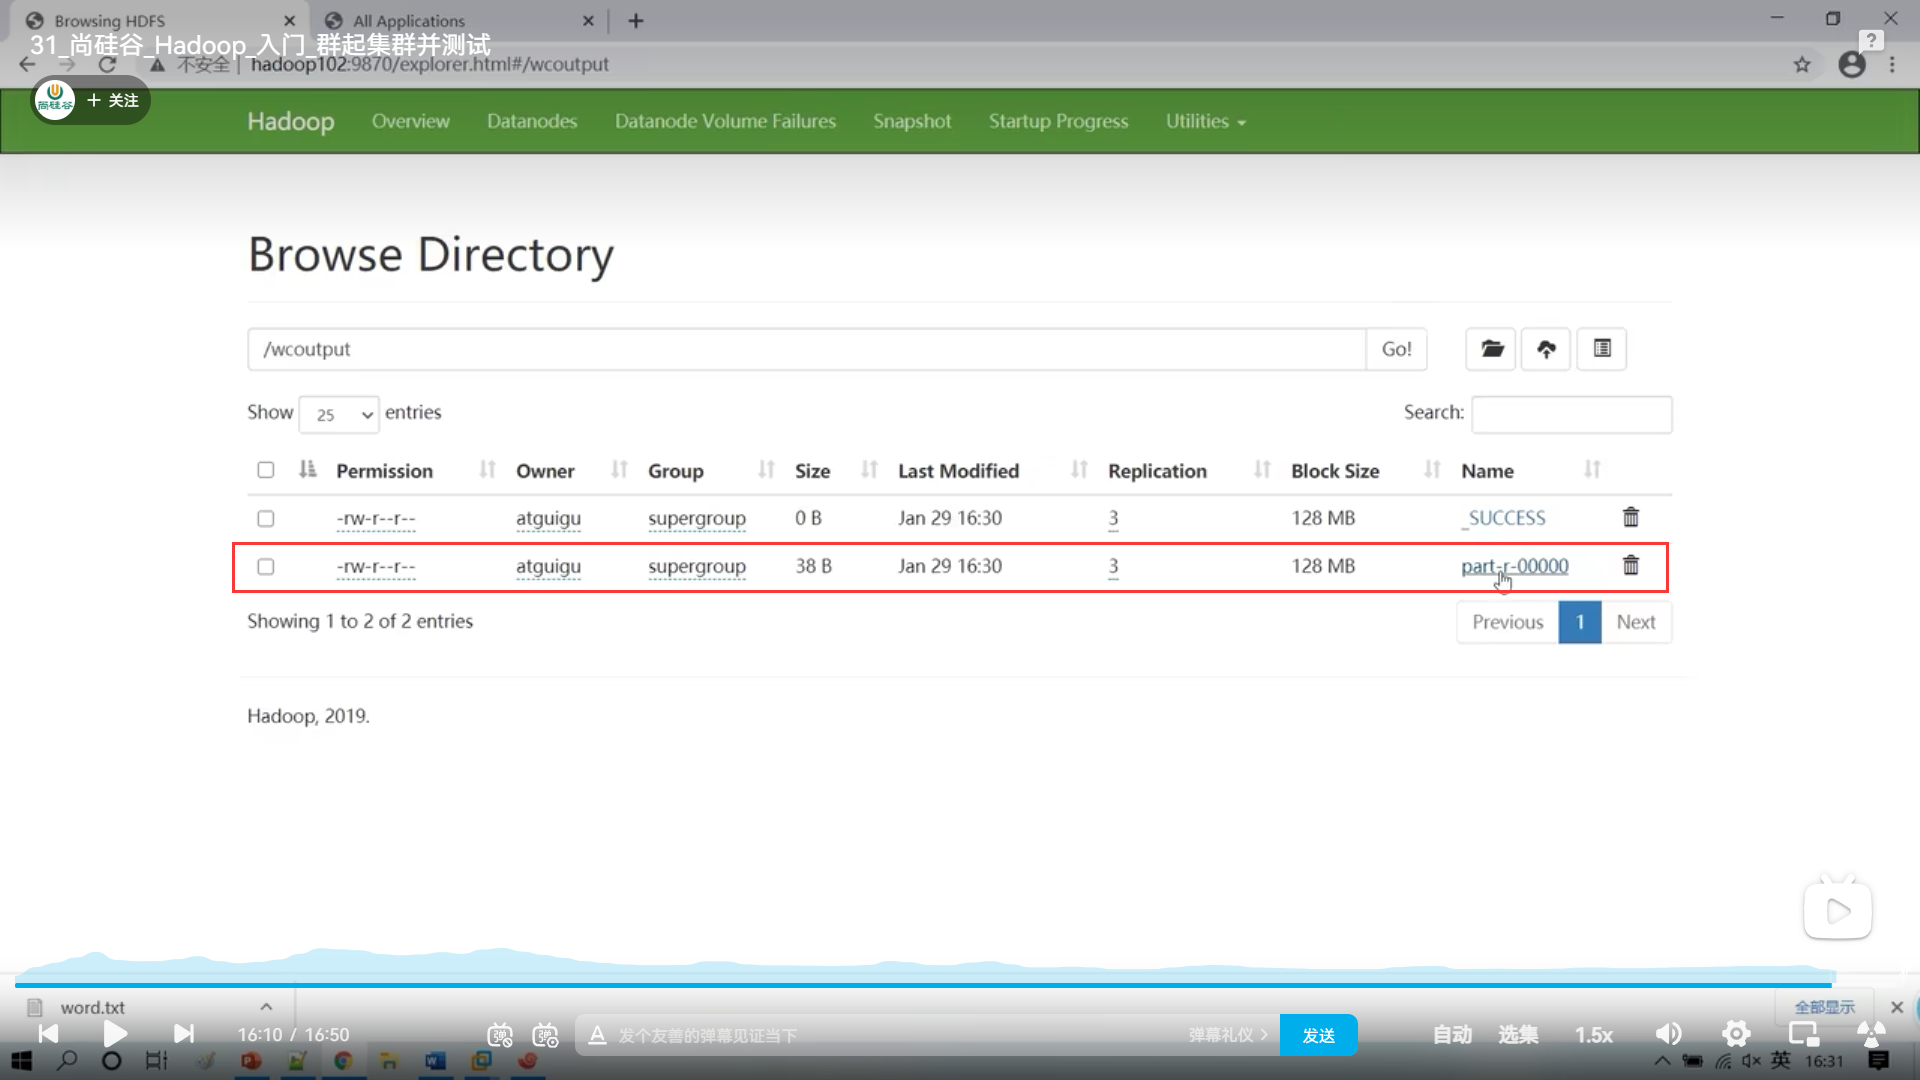The height and width of the screenshot is (1080, 1920).
Task: Open the browser profile avatar icon
Action: (1852, 65)
